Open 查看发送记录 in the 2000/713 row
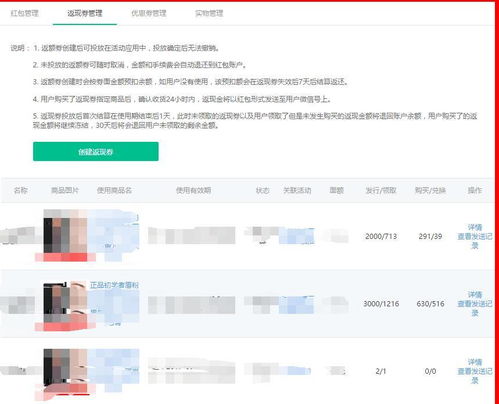 475,241
